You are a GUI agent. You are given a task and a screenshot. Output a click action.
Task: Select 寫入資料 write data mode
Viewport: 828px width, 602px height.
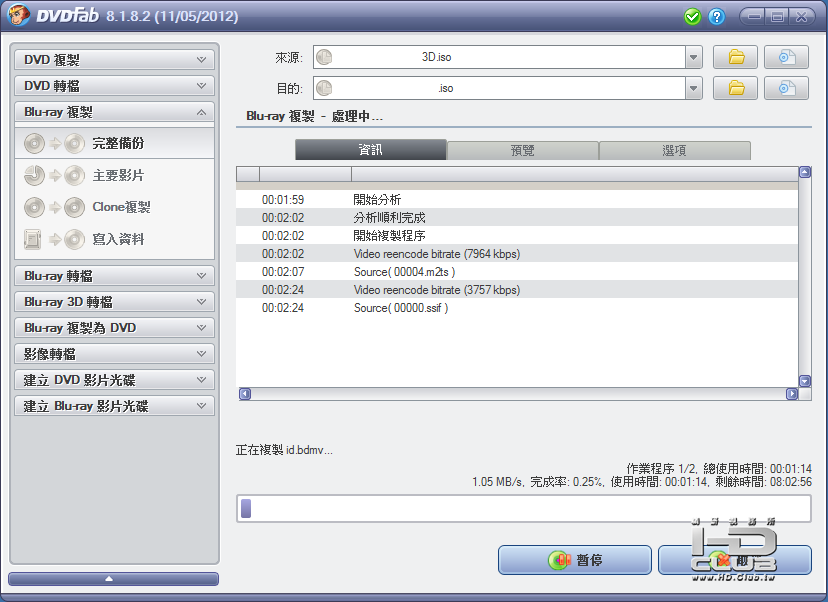(x=115, y=239)
